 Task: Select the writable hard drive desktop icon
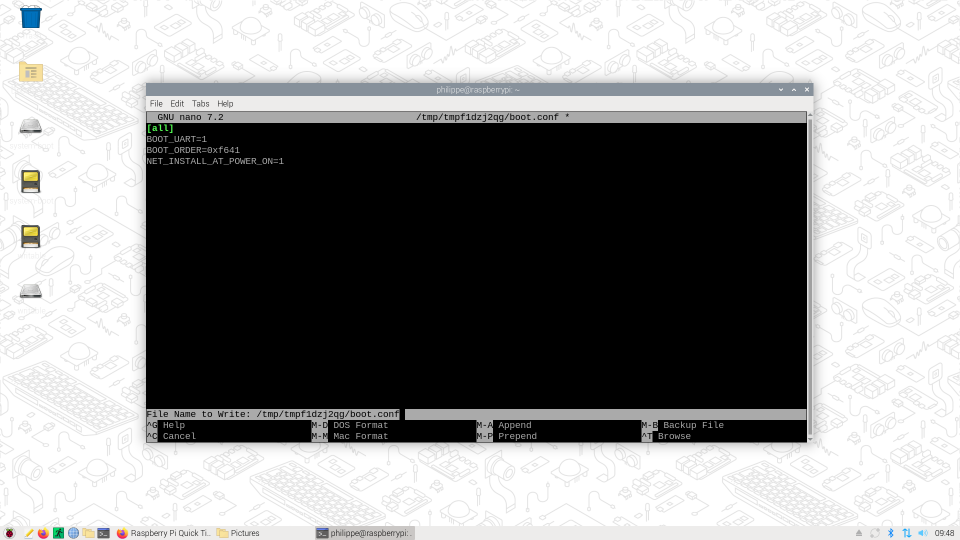point(31,291)
